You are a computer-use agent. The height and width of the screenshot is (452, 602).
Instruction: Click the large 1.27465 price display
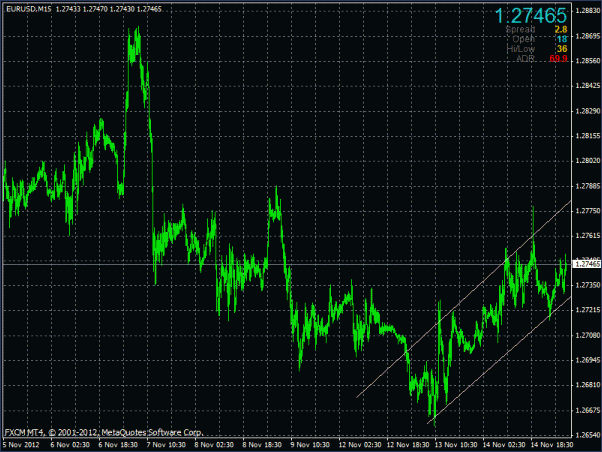[531, 16]
